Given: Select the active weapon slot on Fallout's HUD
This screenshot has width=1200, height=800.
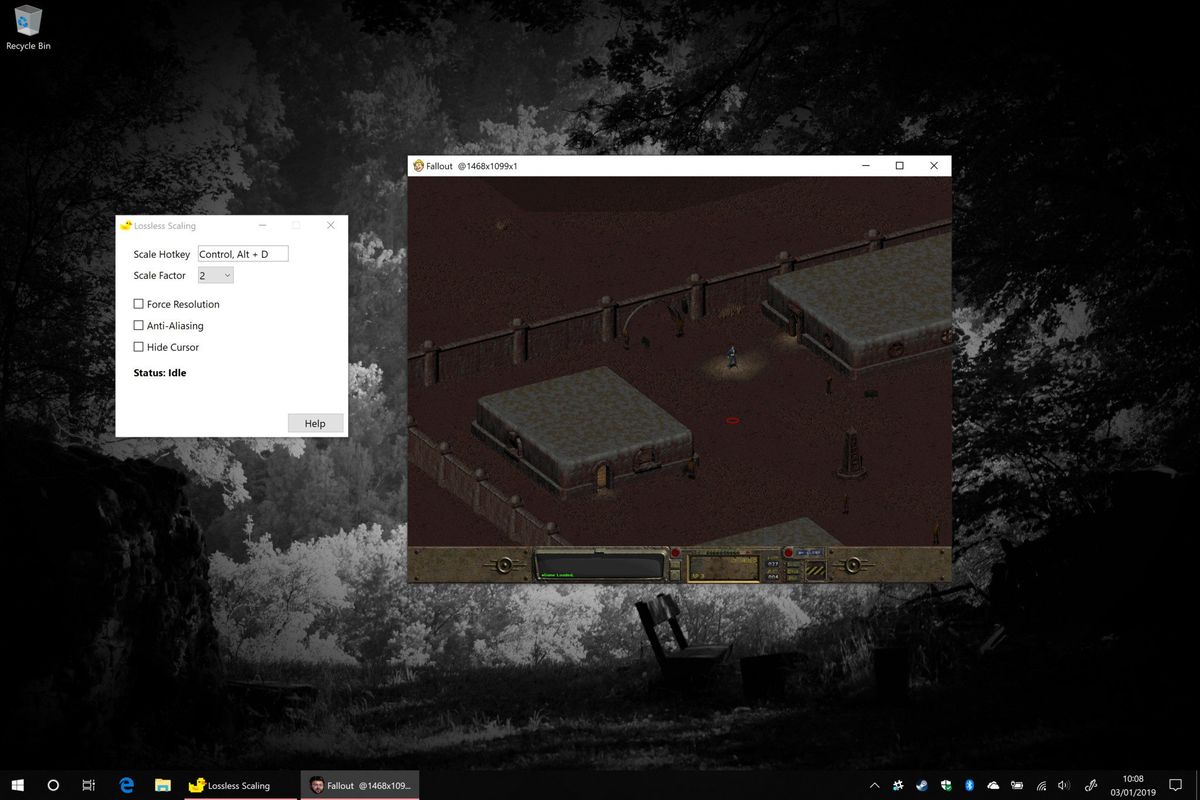Looking at the screenshot, I should [x=724, y=568].
